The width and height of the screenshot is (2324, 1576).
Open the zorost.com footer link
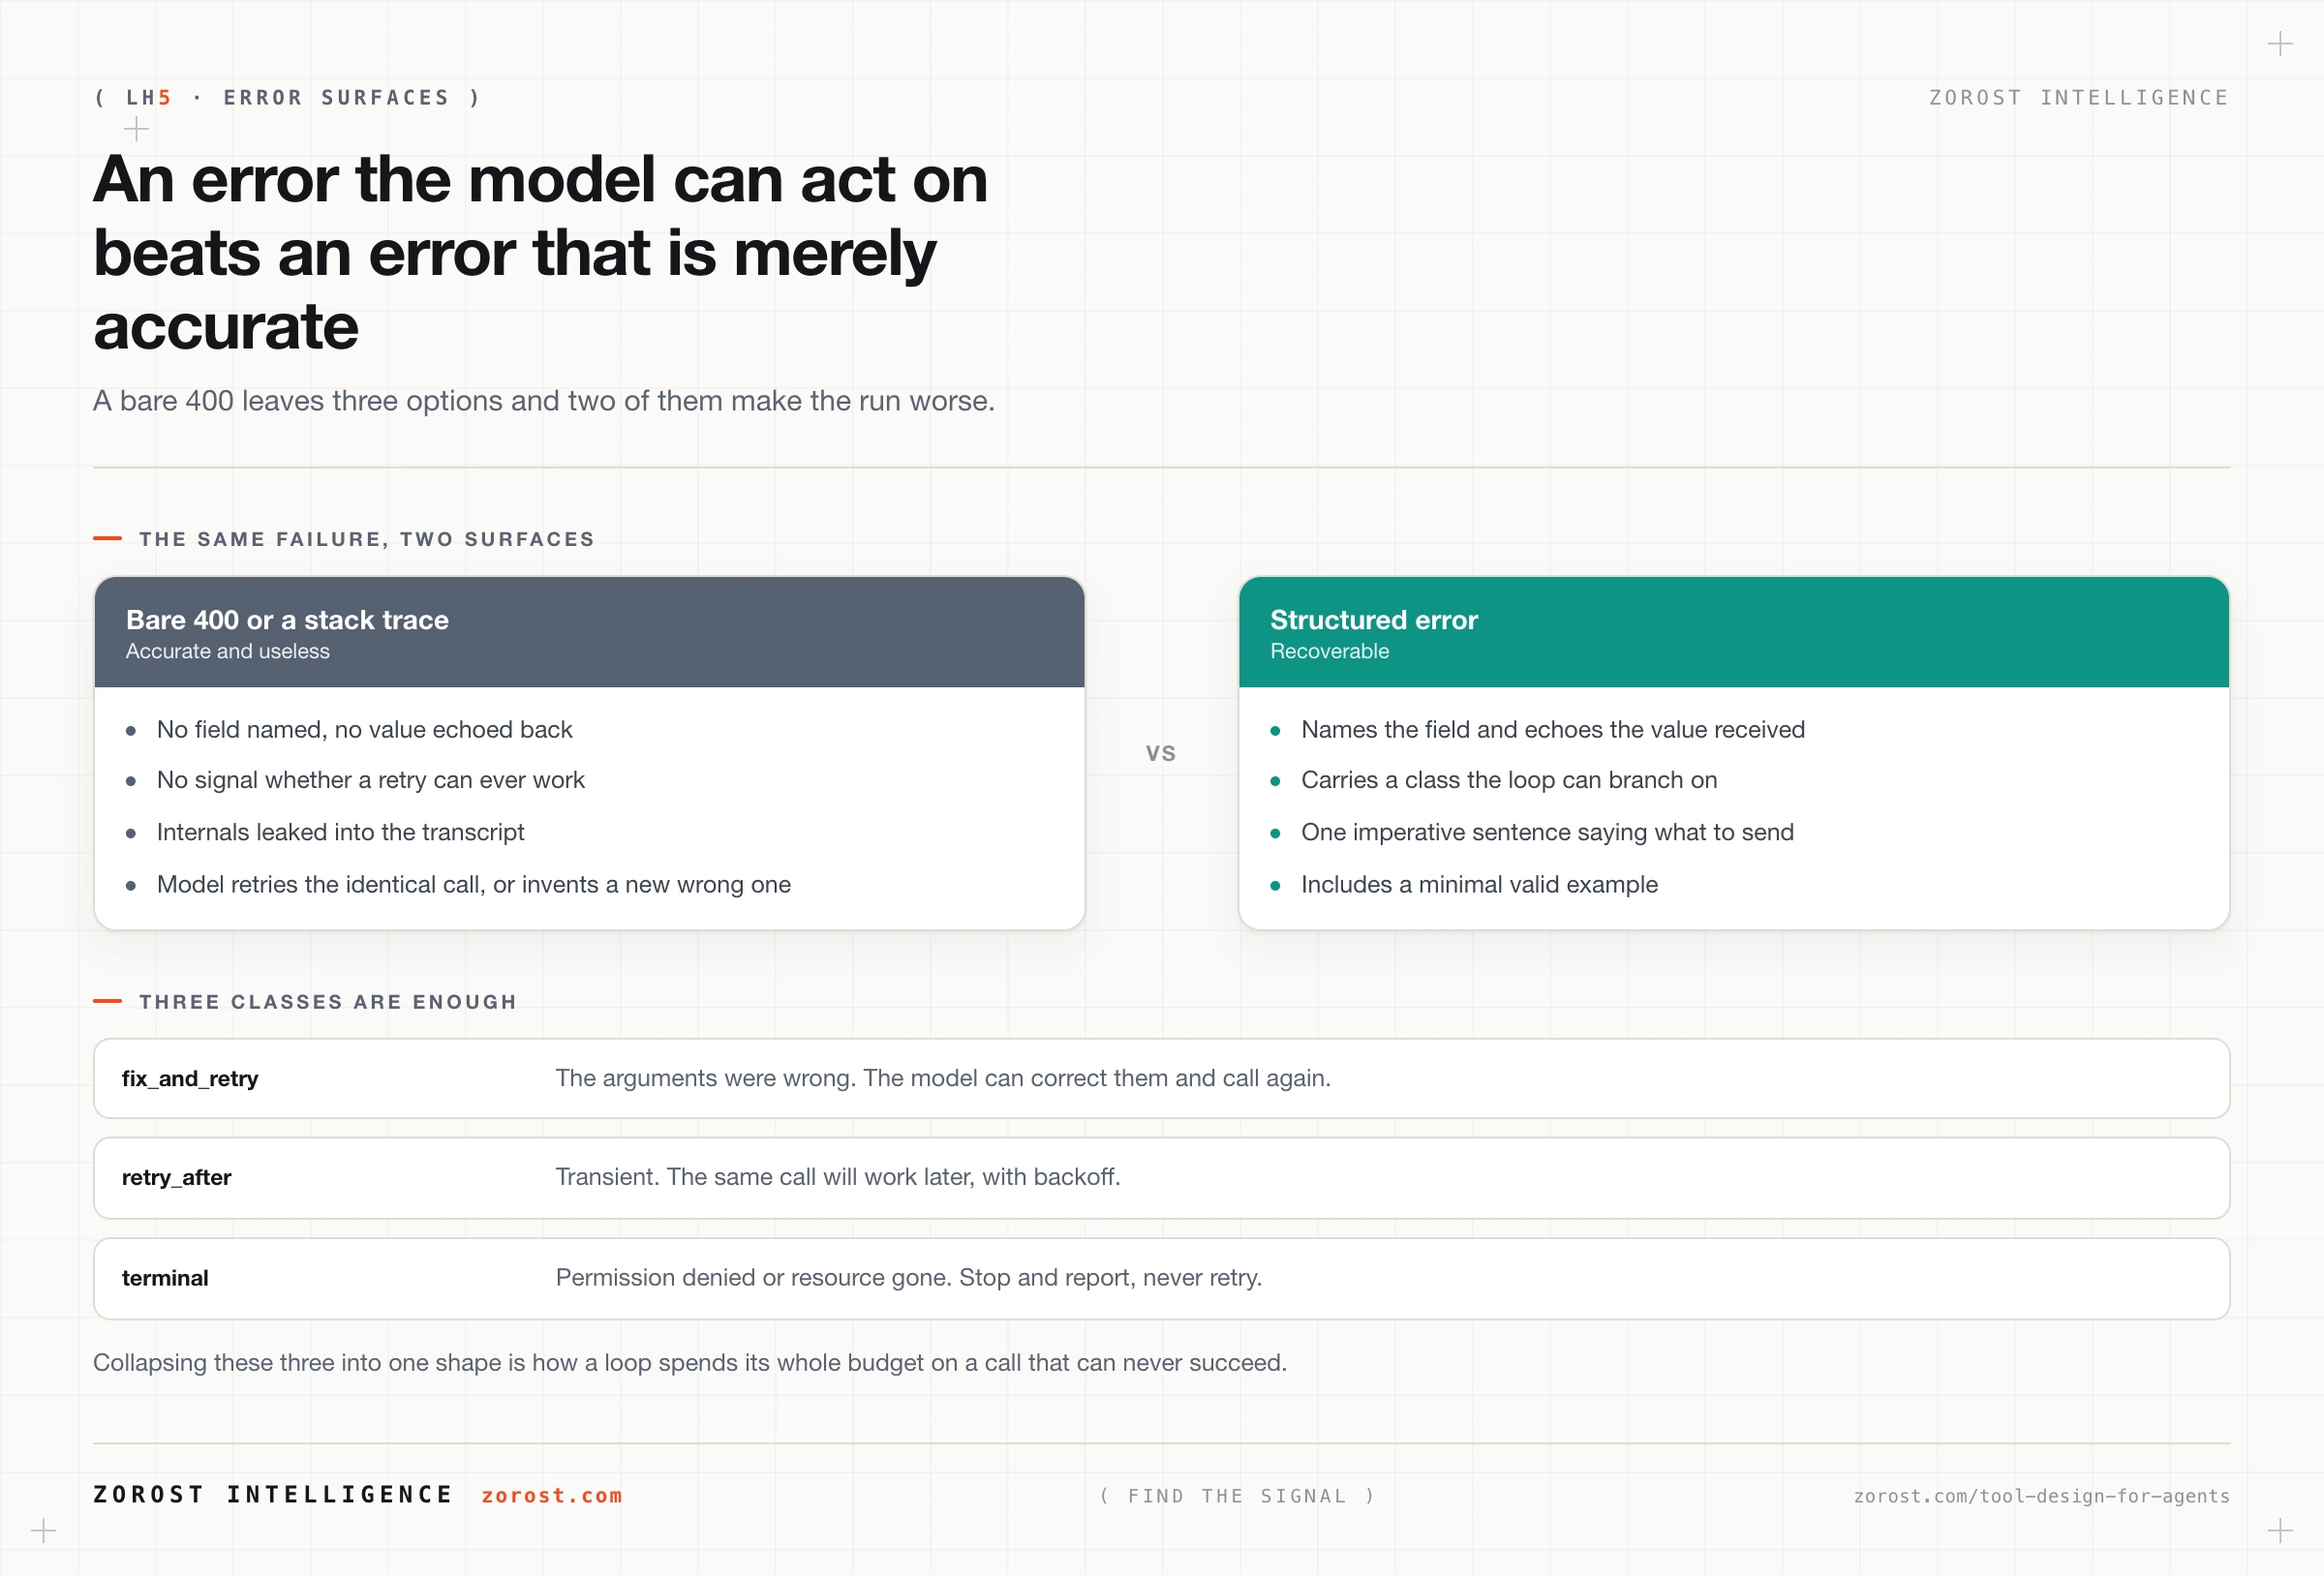click(551, 1495)
